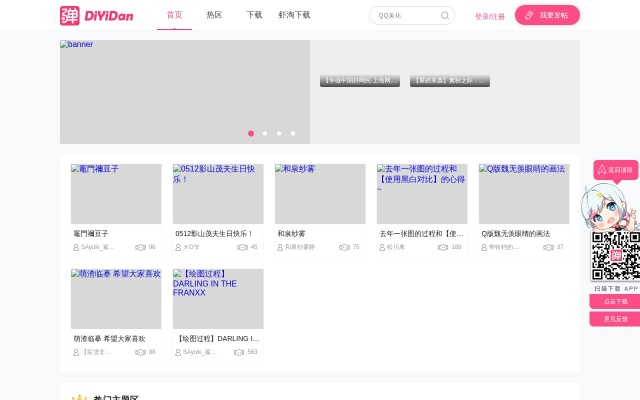Open the 热区 navigation tab

pos(214,16)
